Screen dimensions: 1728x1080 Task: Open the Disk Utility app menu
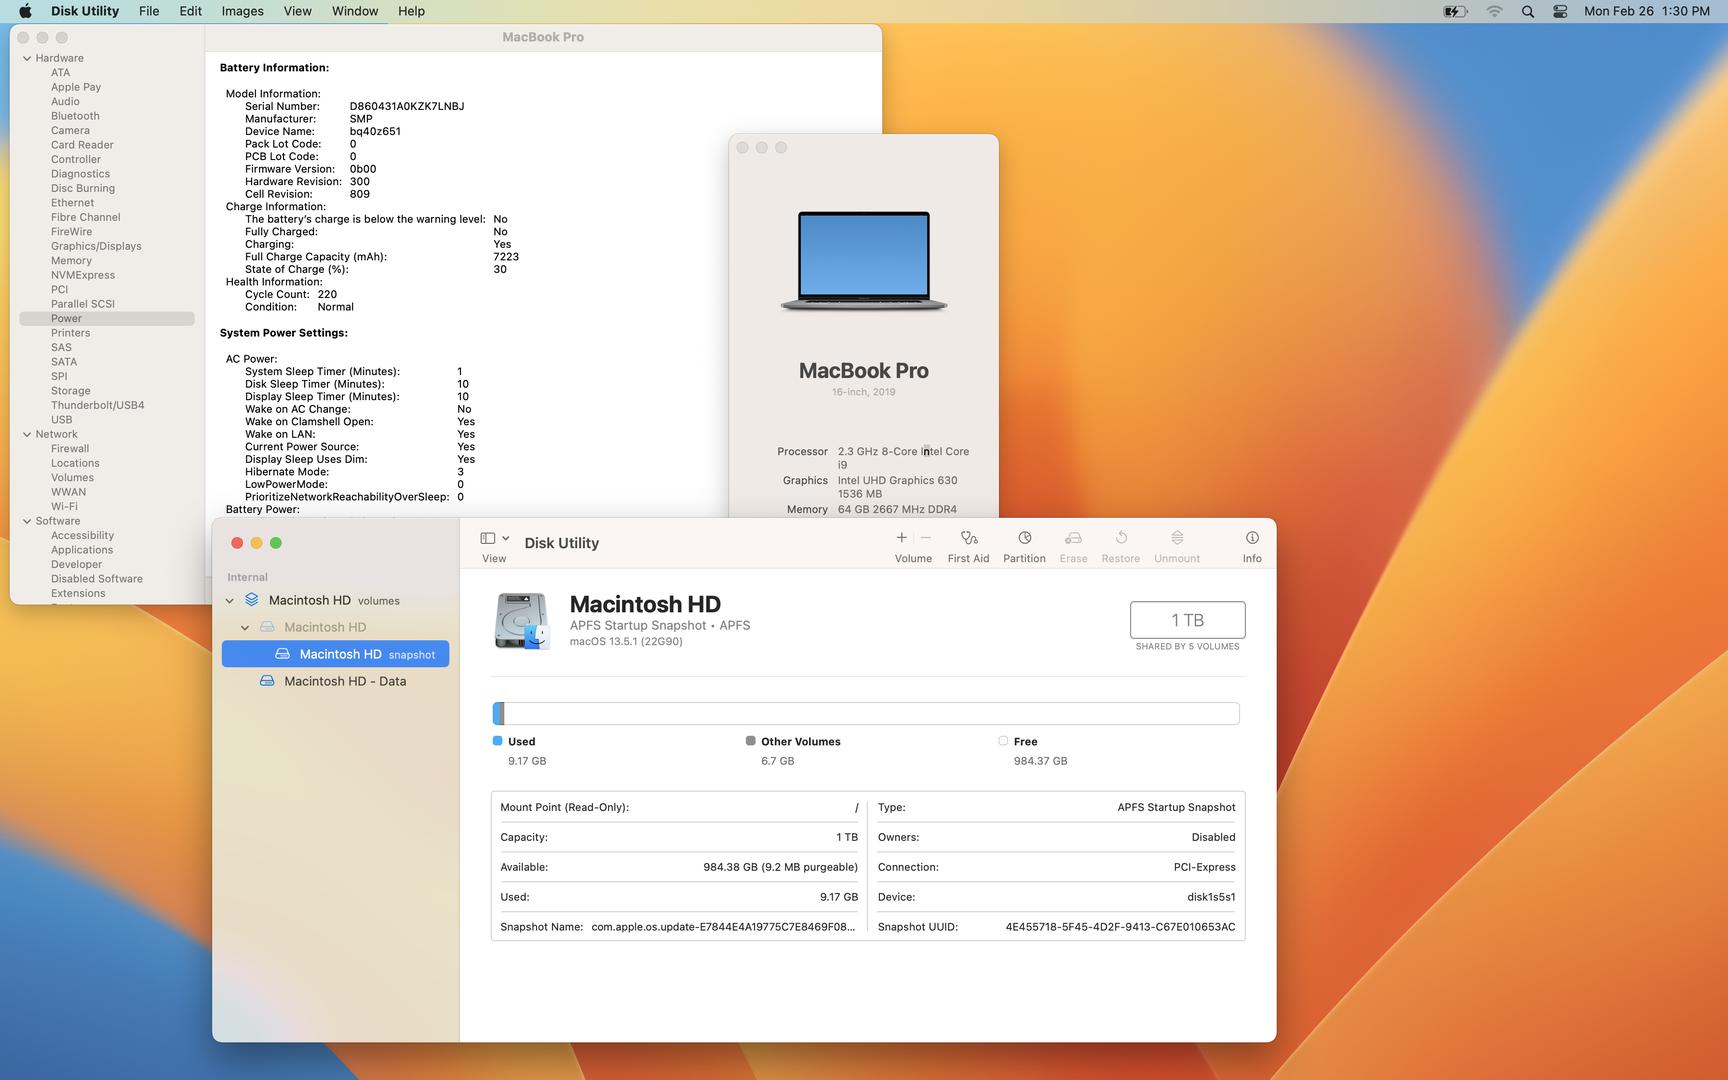(85, 11)
